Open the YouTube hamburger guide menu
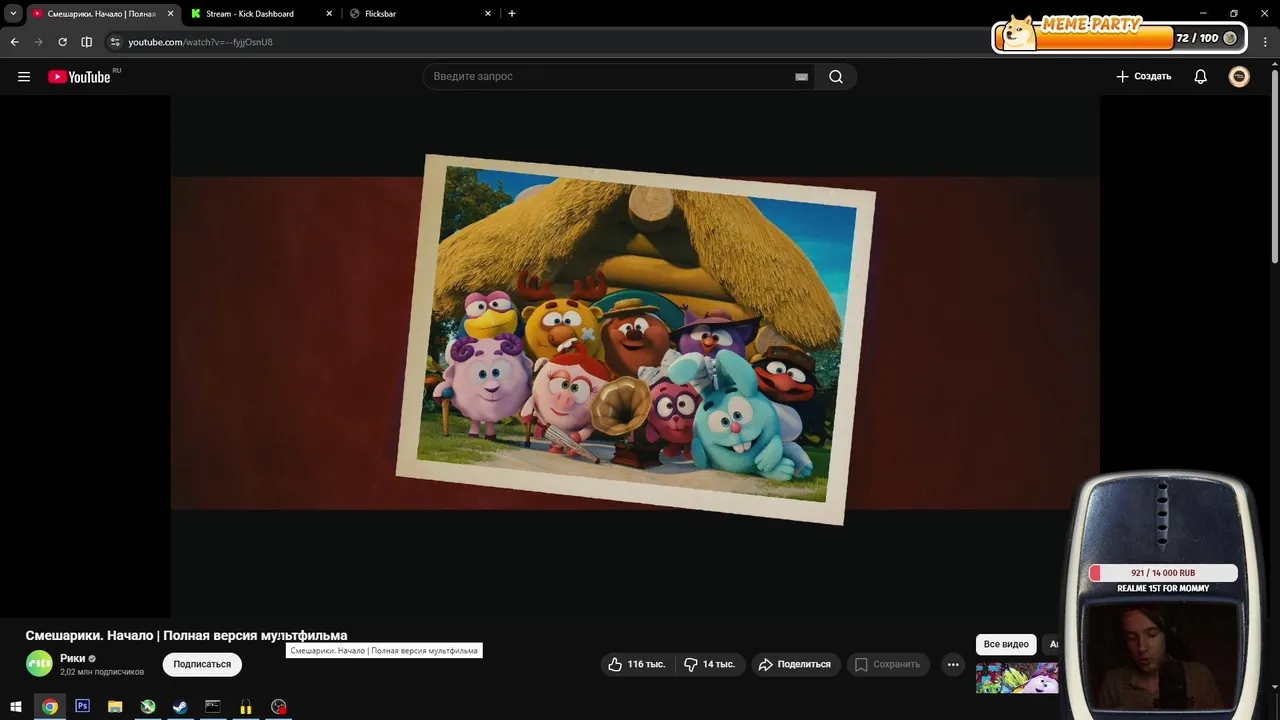 (24, 77)
